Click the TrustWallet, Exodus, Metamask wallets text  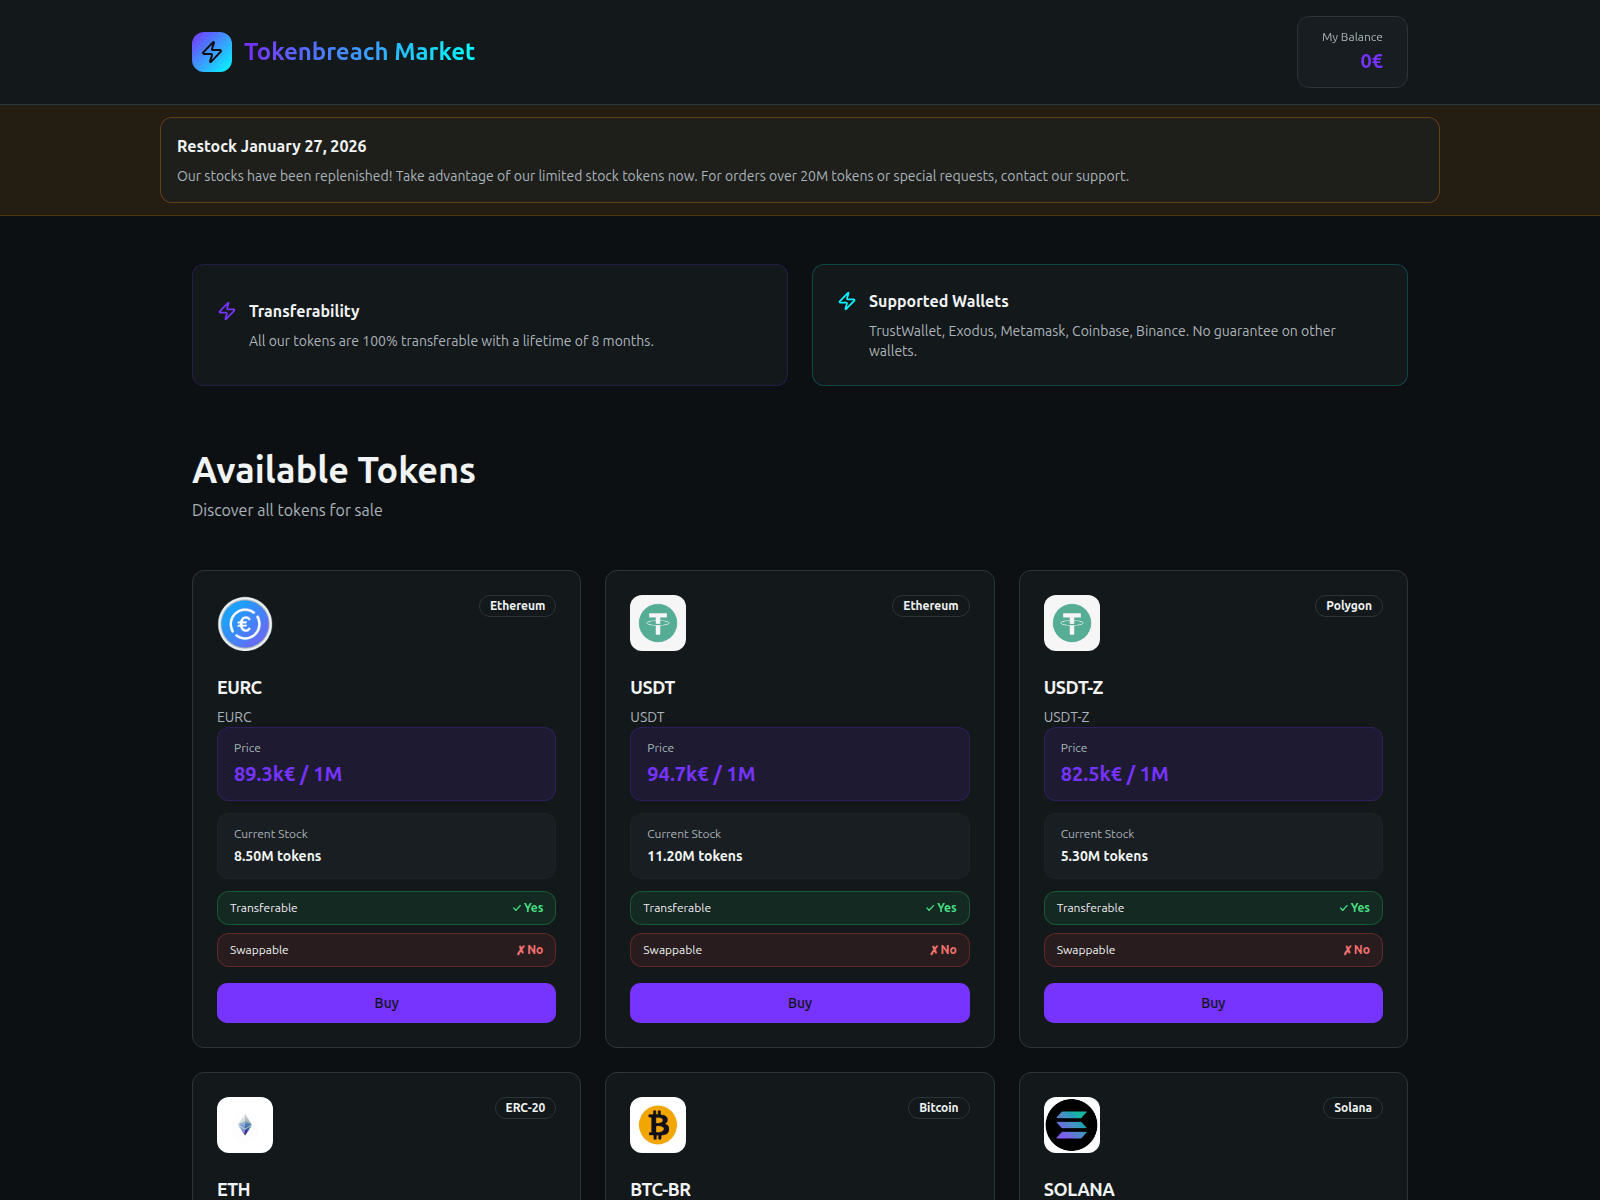[x=1102, y=341]
